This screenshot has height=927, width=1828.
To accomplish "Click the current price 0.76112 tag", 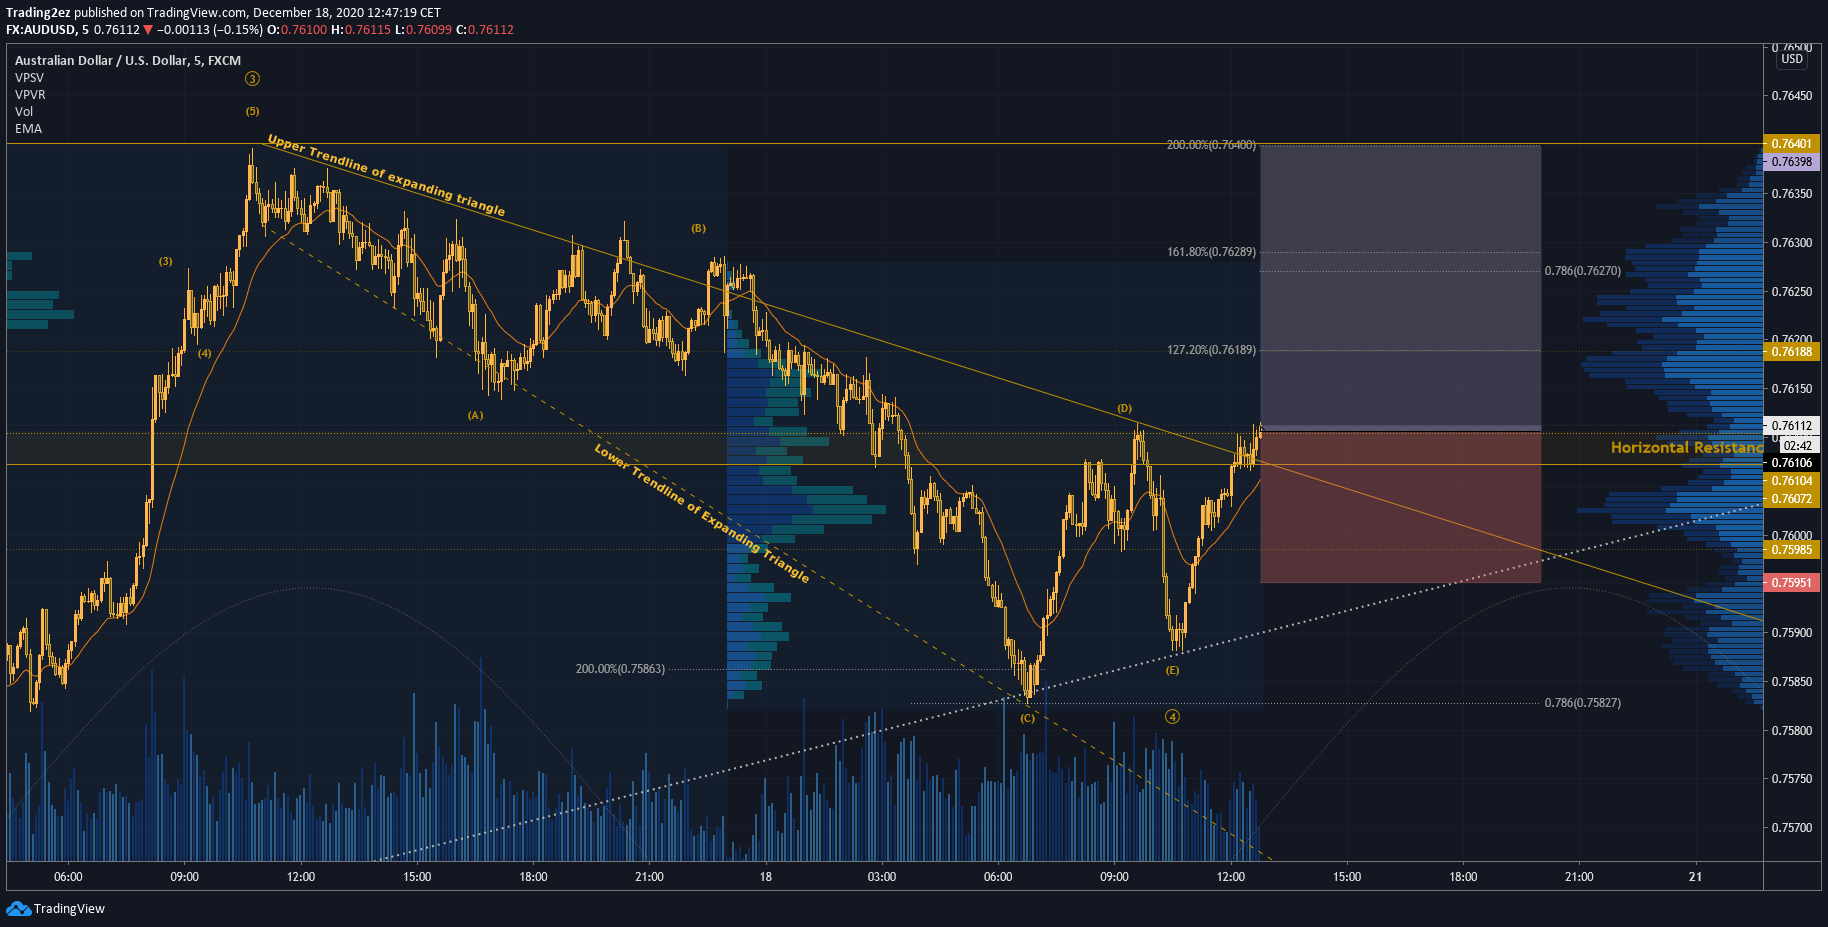I will pyautogui.click(x=1791, y=426).
